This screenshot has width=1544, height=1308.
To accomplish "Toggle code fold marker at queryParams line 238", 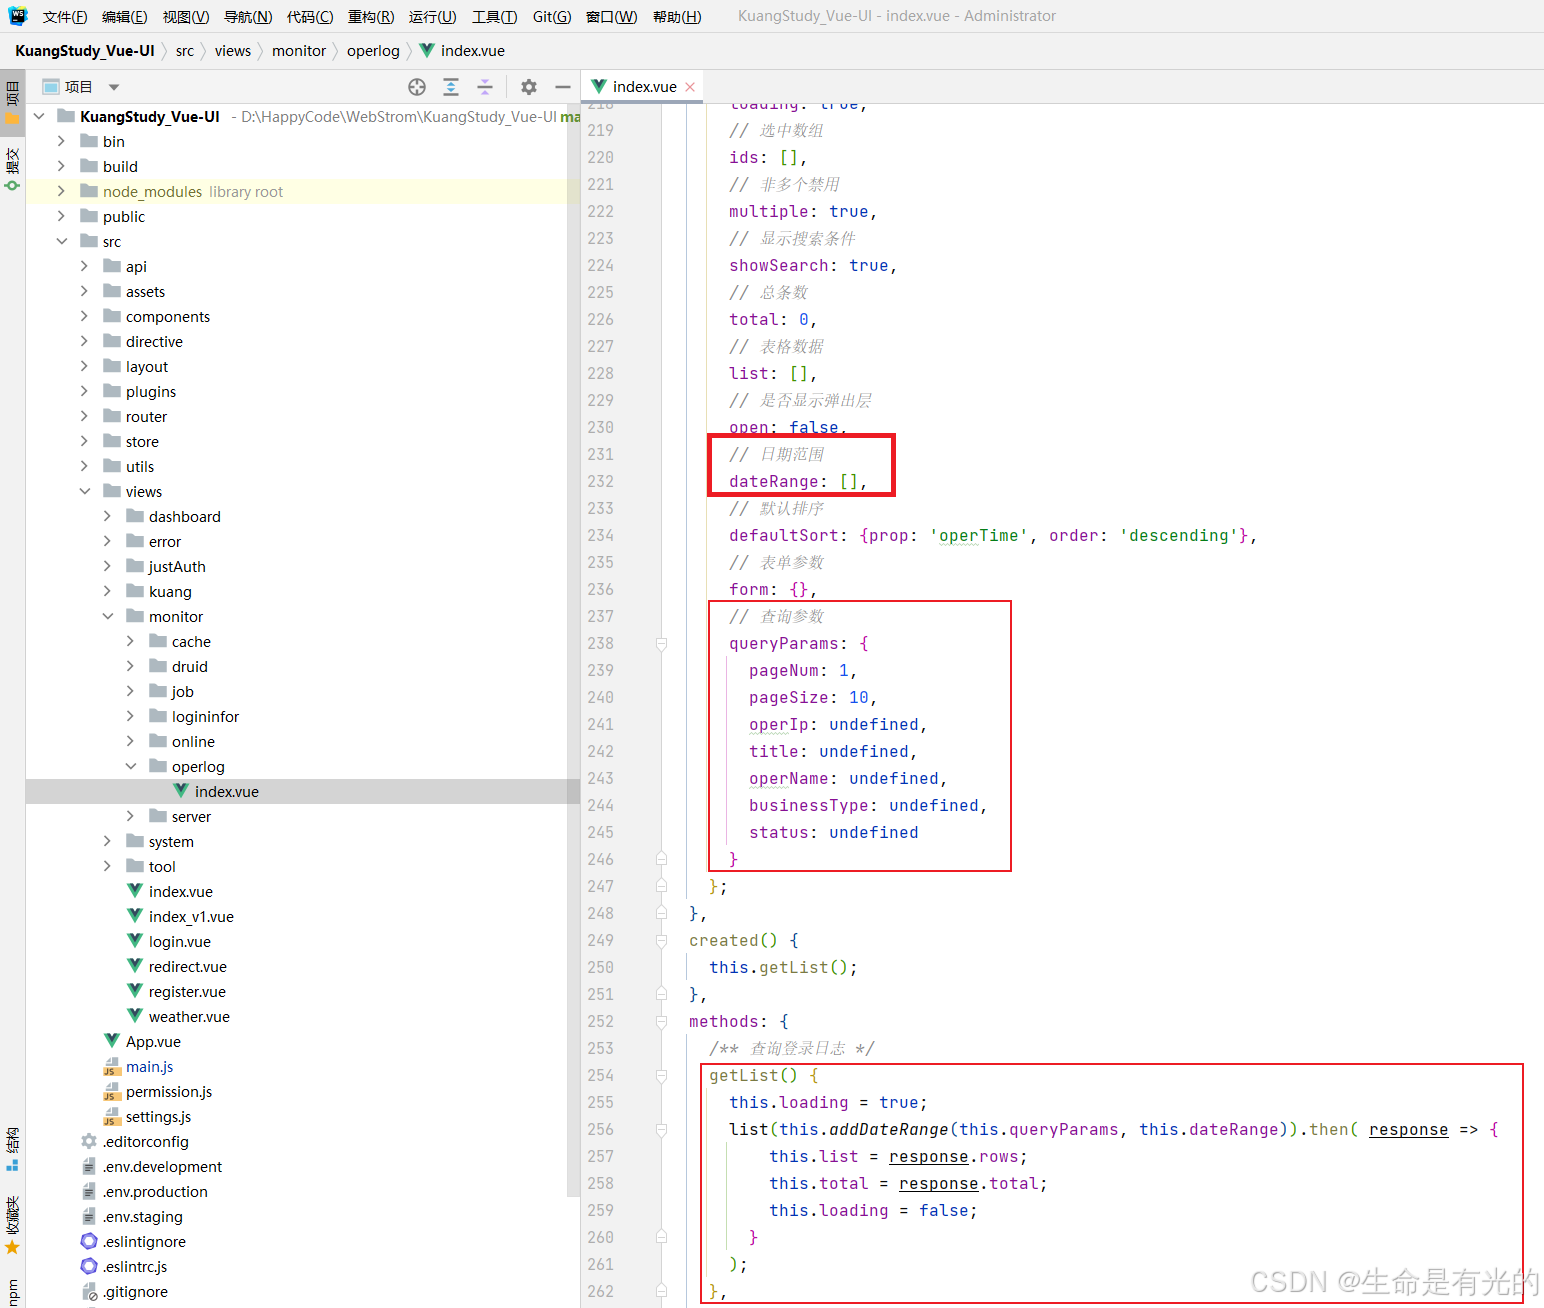I will pos(661,644).
